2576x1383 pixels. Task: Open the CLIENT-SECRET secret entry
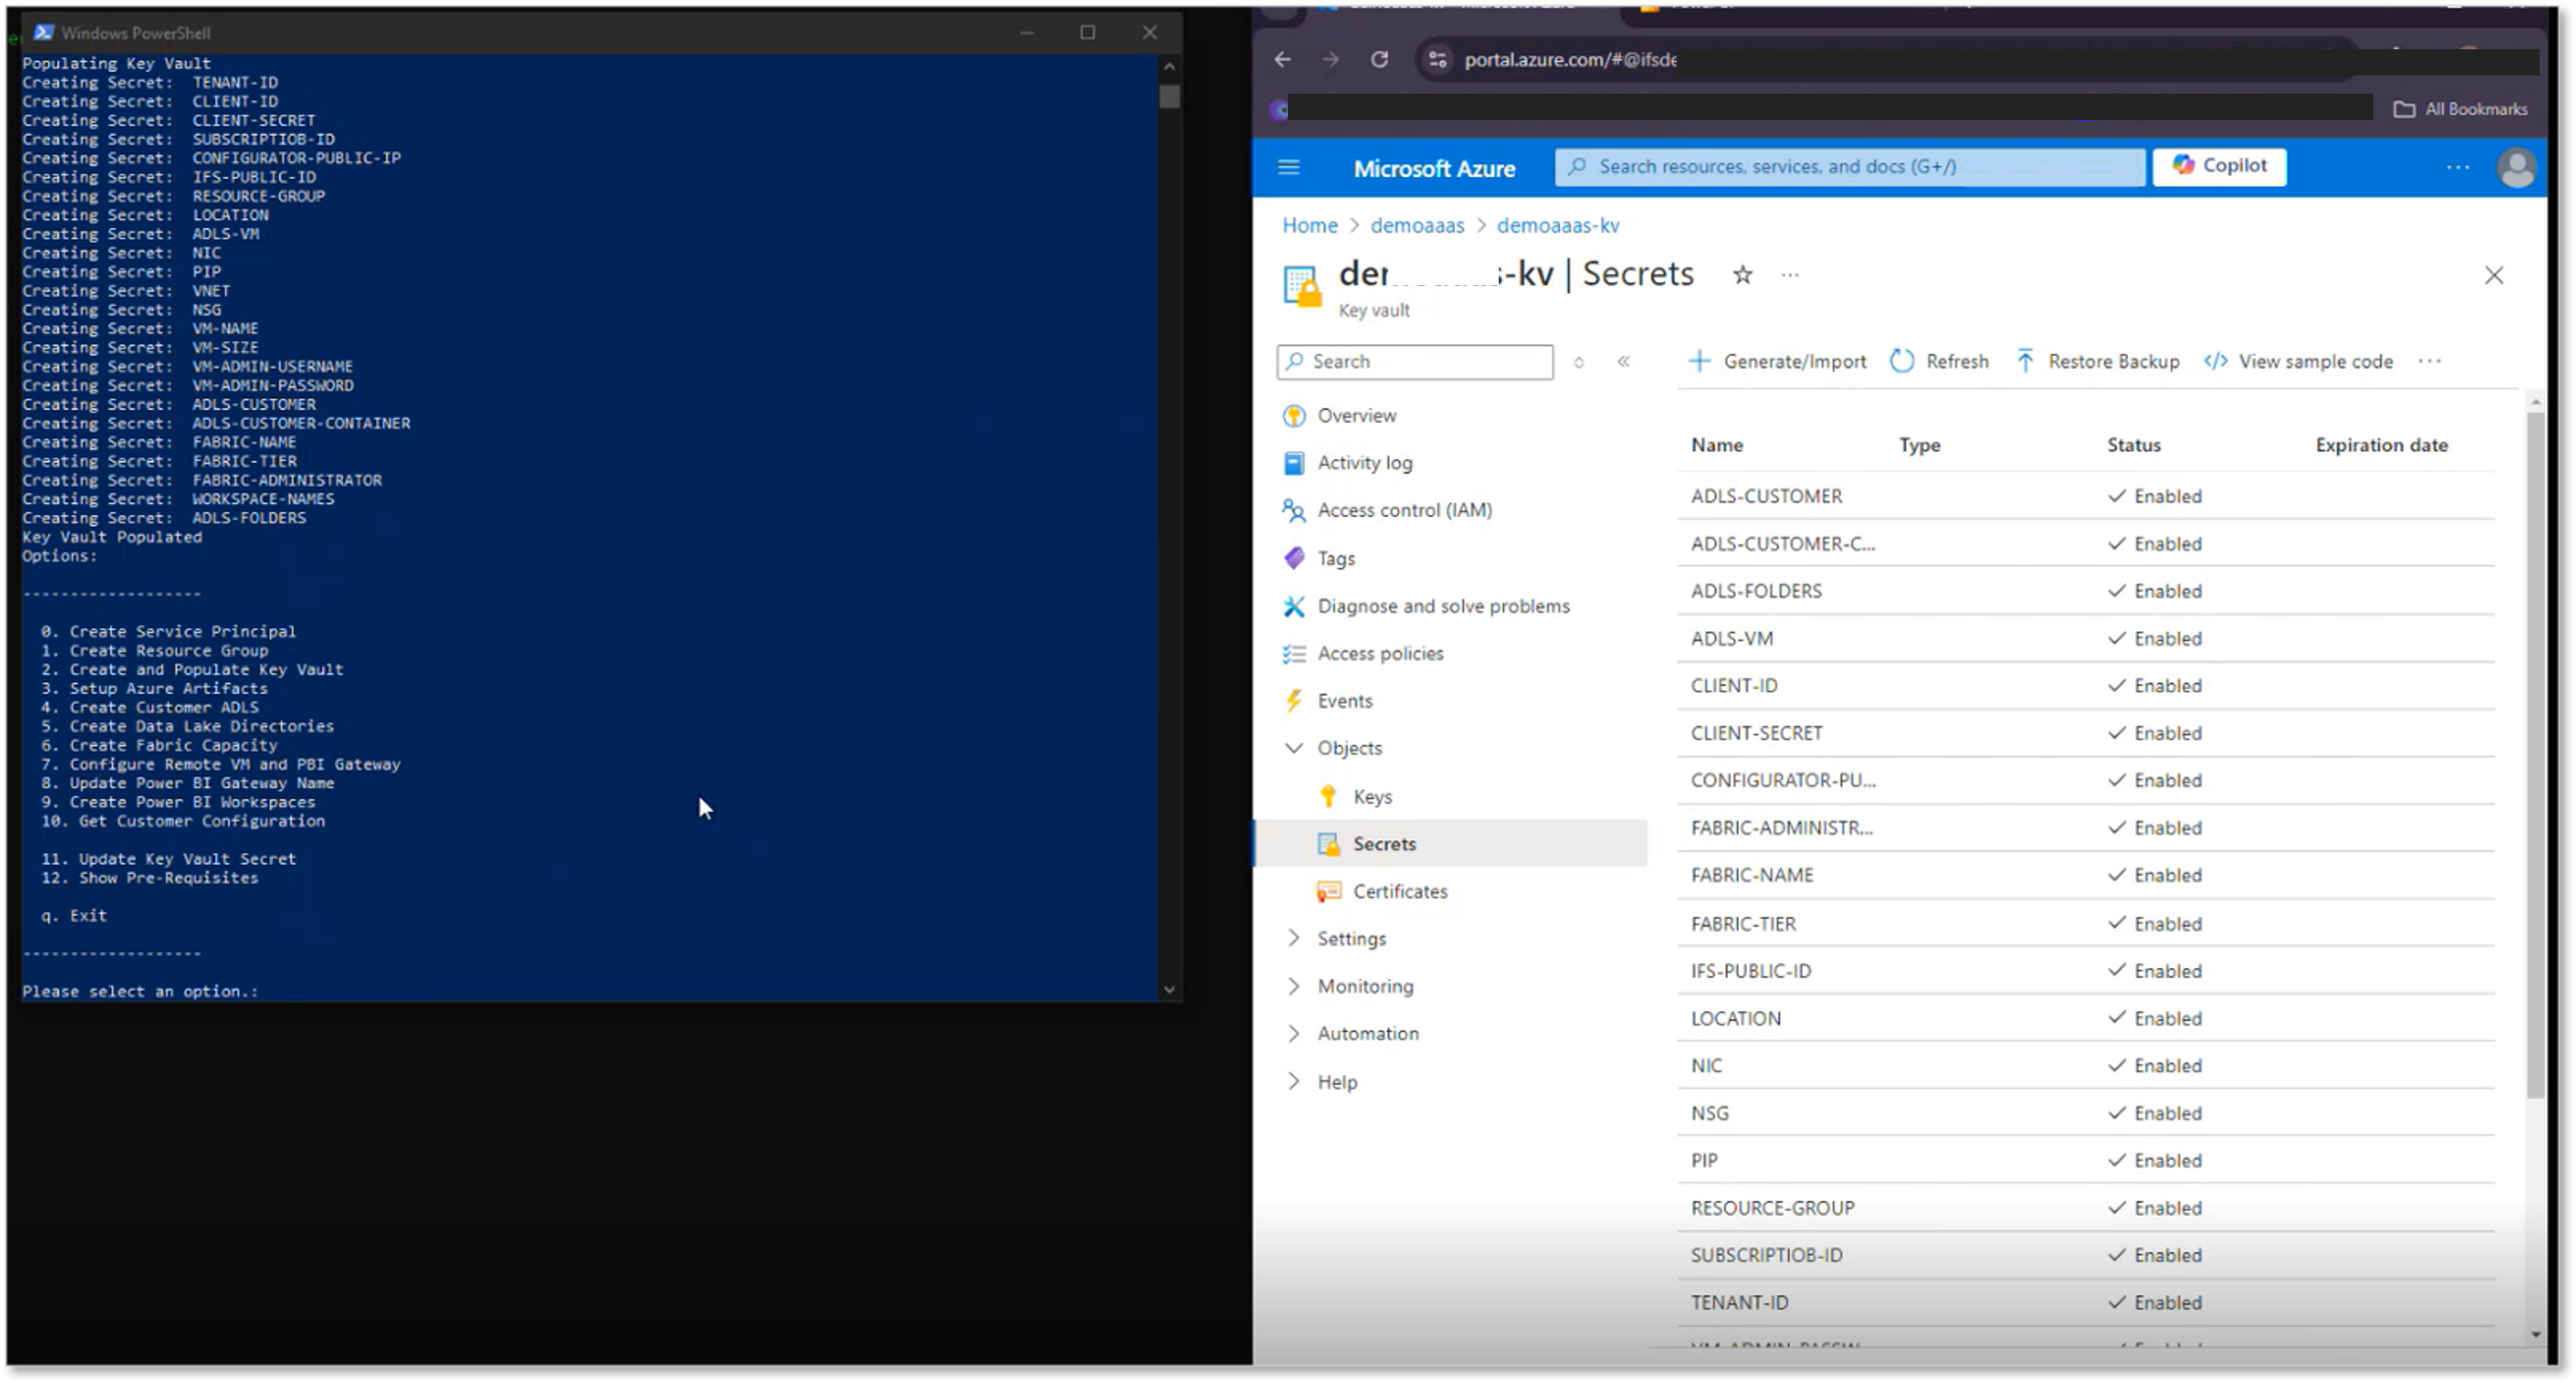1756,733
